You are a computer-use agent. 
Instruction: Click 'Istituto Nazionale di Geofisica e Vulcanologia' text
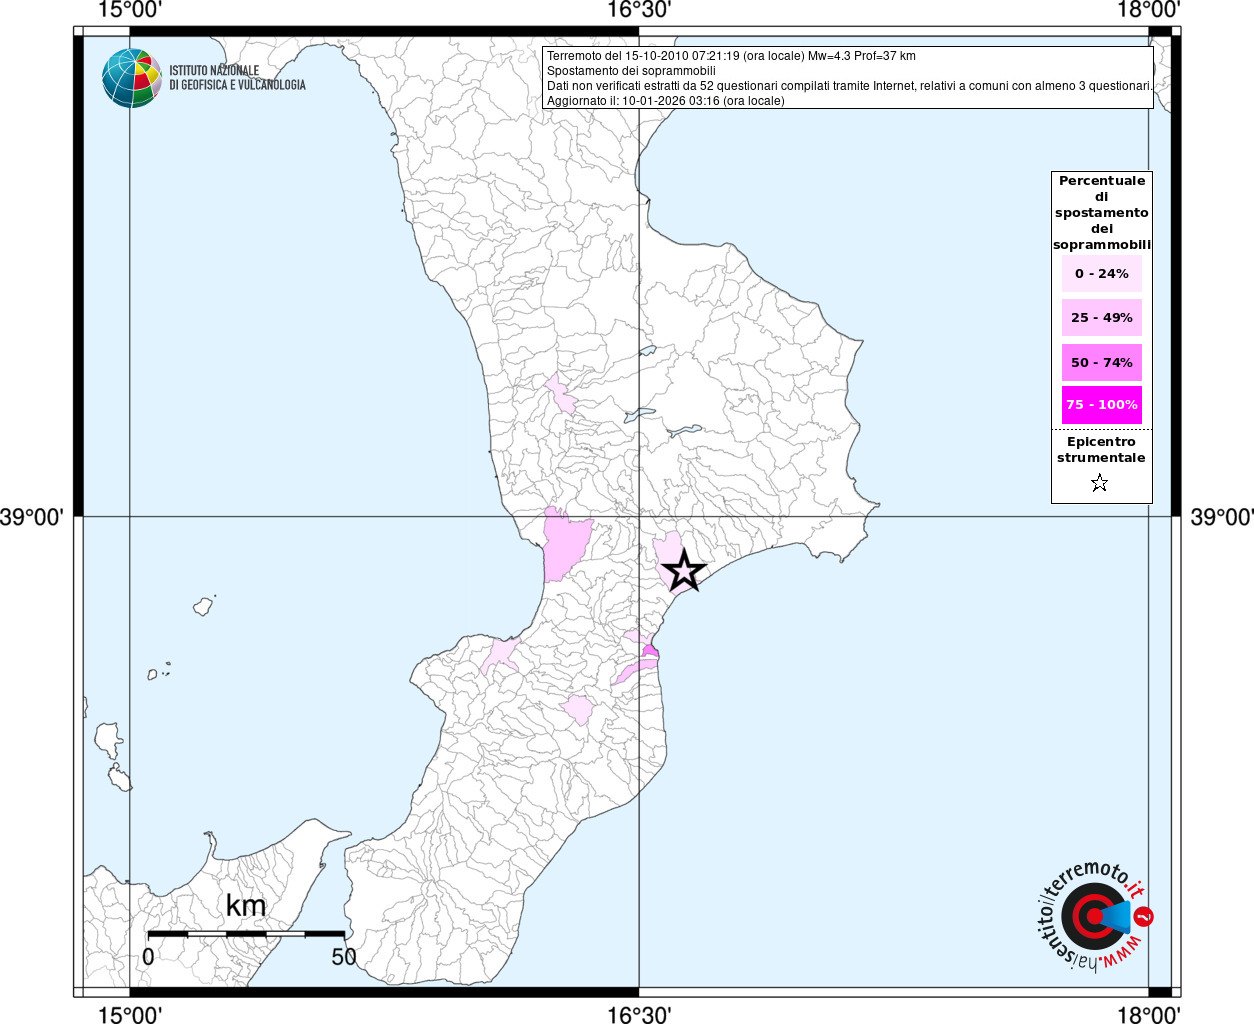click(x=237, y=78)
